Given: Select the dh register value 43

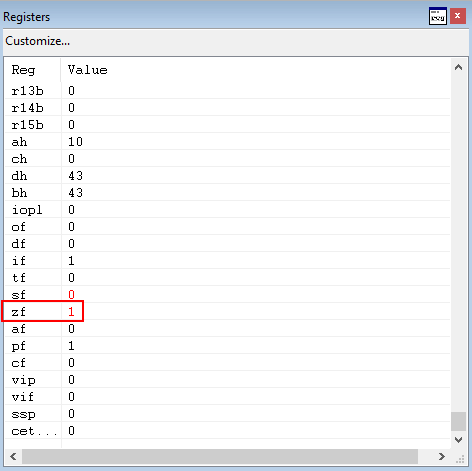Looking at the screenshot, I should pyautogui.click(x=75, y=176).
